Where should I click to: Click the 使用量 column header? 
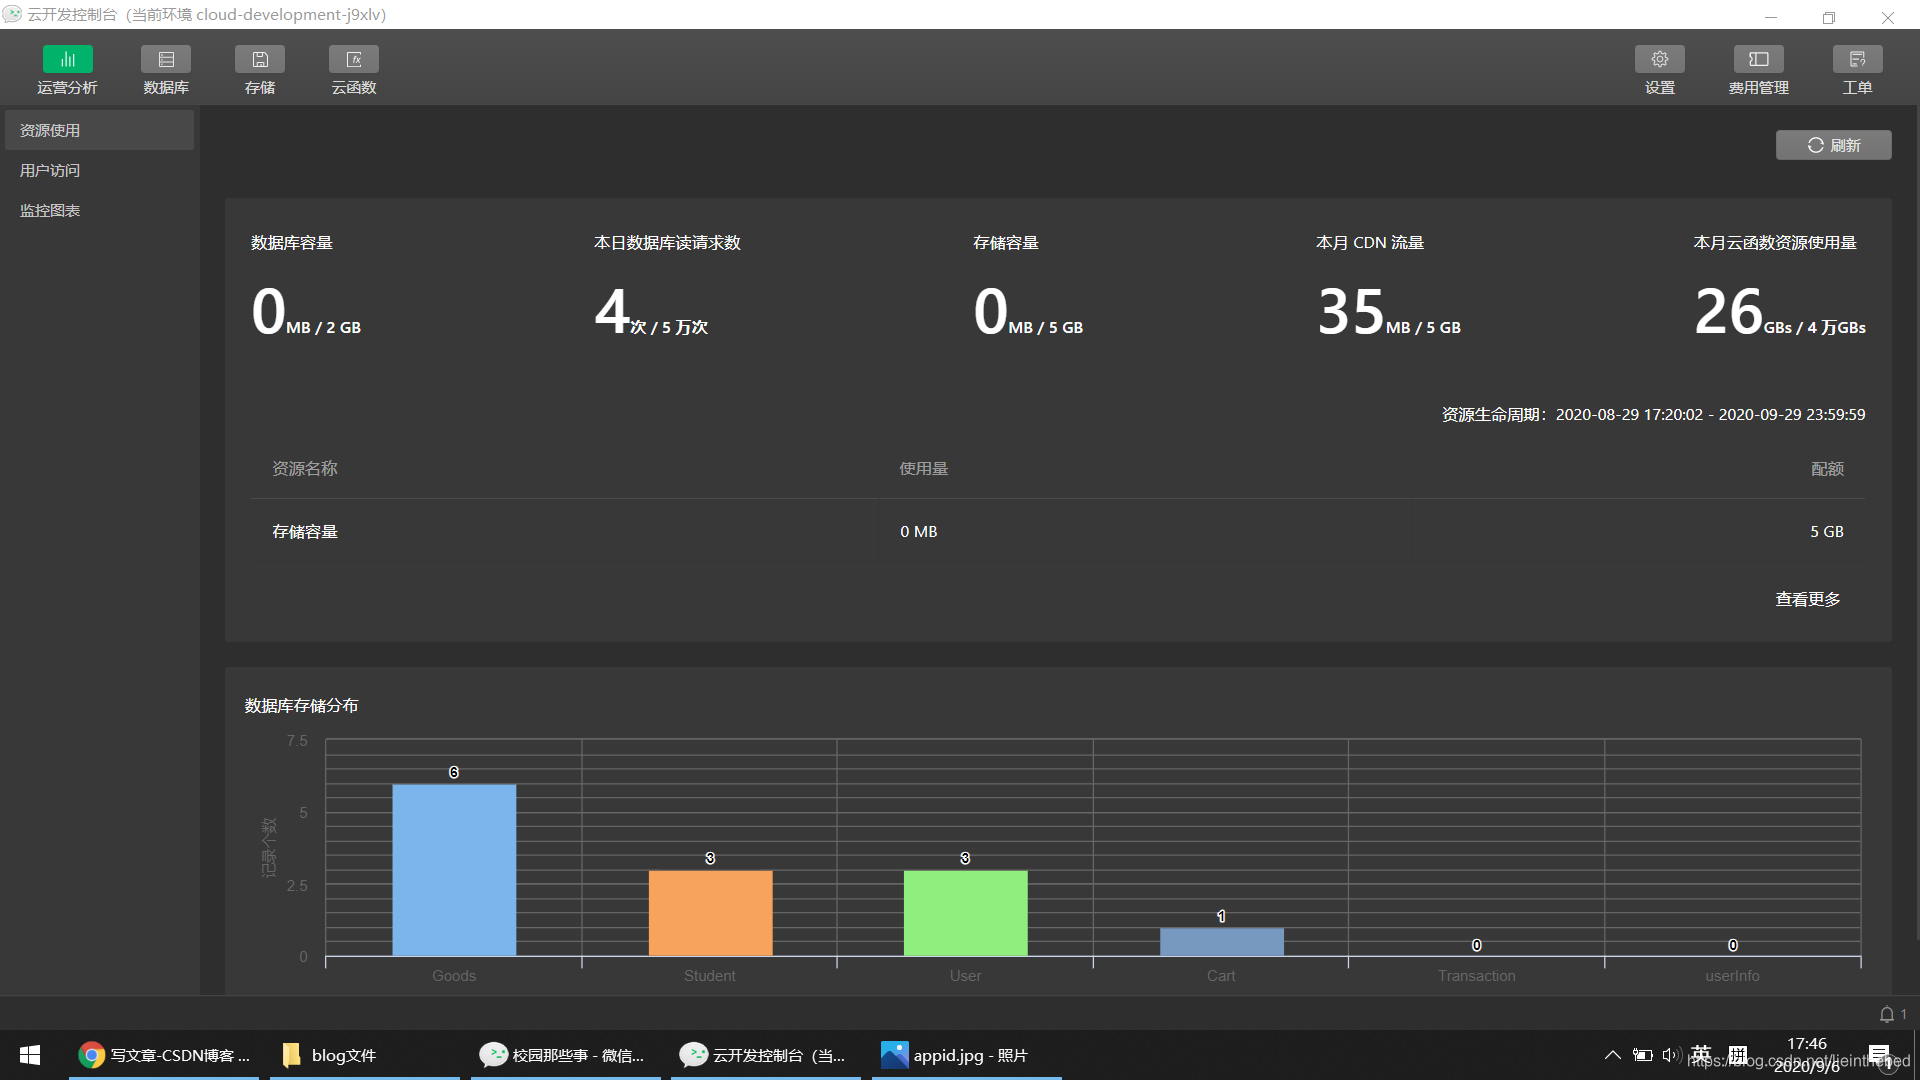pyautogui.click(x=923, y=469)
